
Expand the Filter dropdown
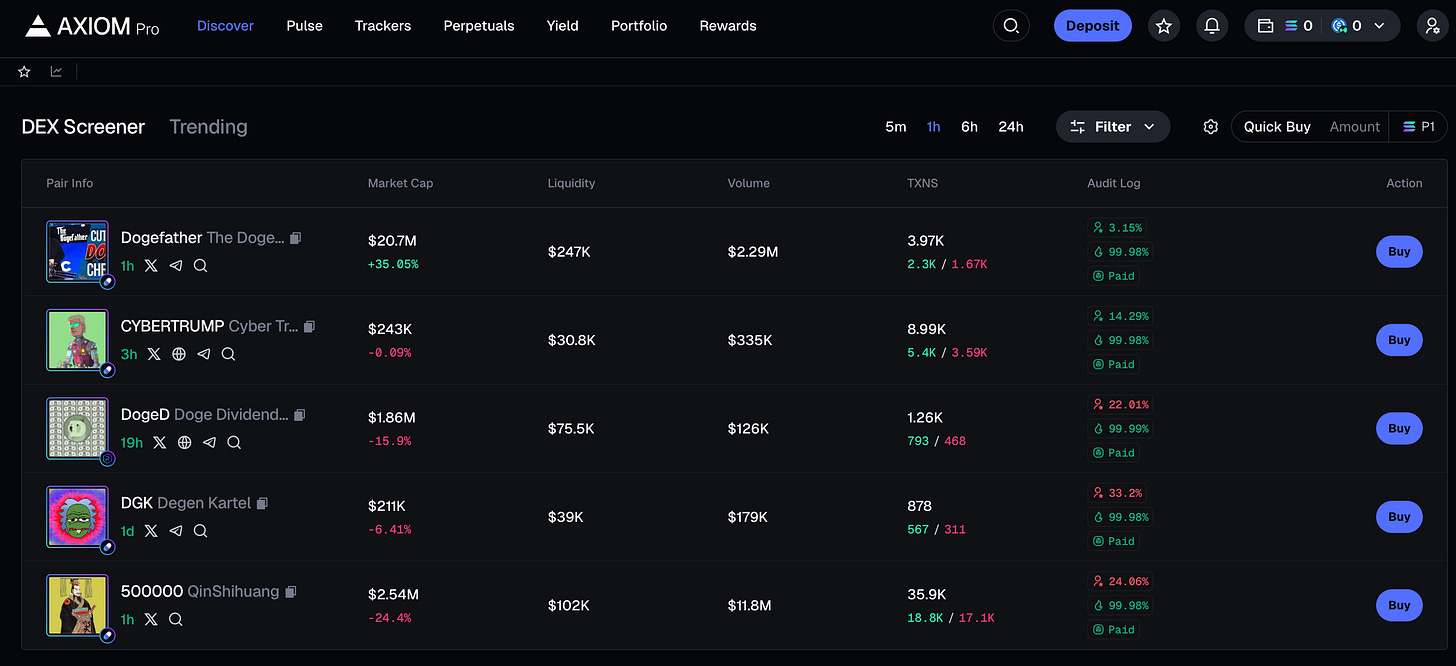click(x=1113, y=127)
